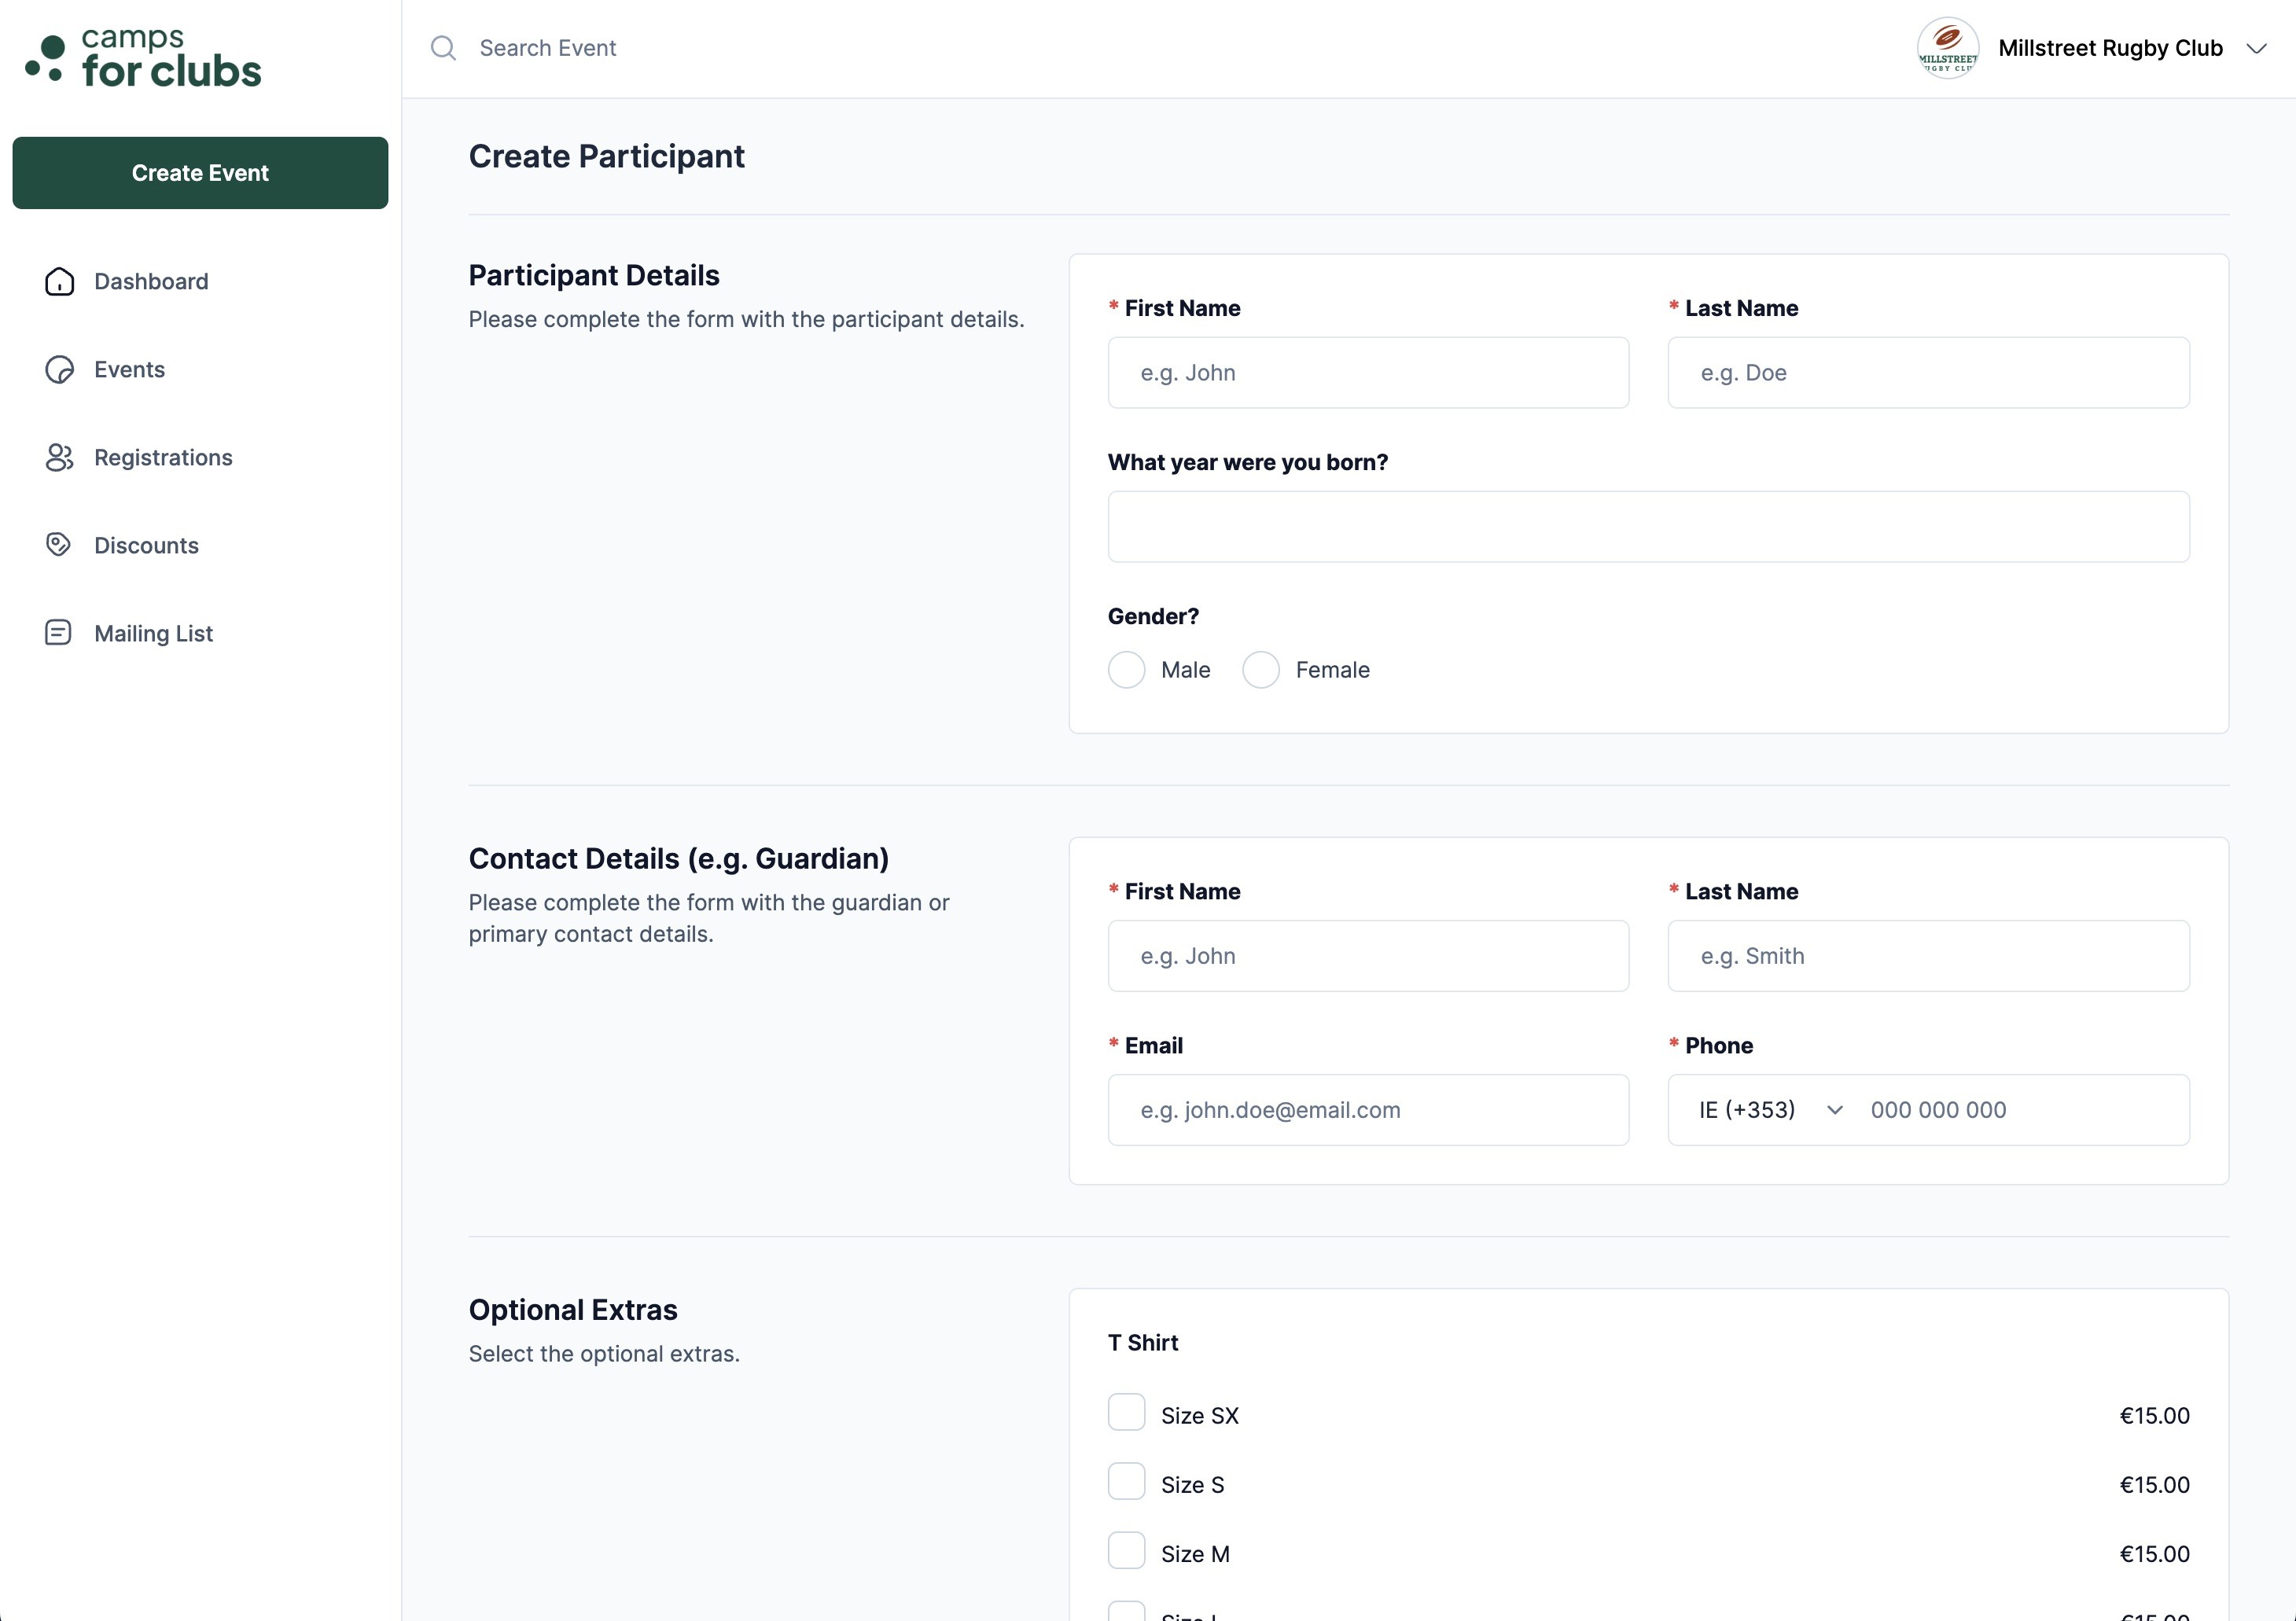The width and height of the screenshot is (2296, 1621).
Task: Expand the Millstreet Rugby Club account chevron
Action: pyautogui.click(x=2256, y=48)
